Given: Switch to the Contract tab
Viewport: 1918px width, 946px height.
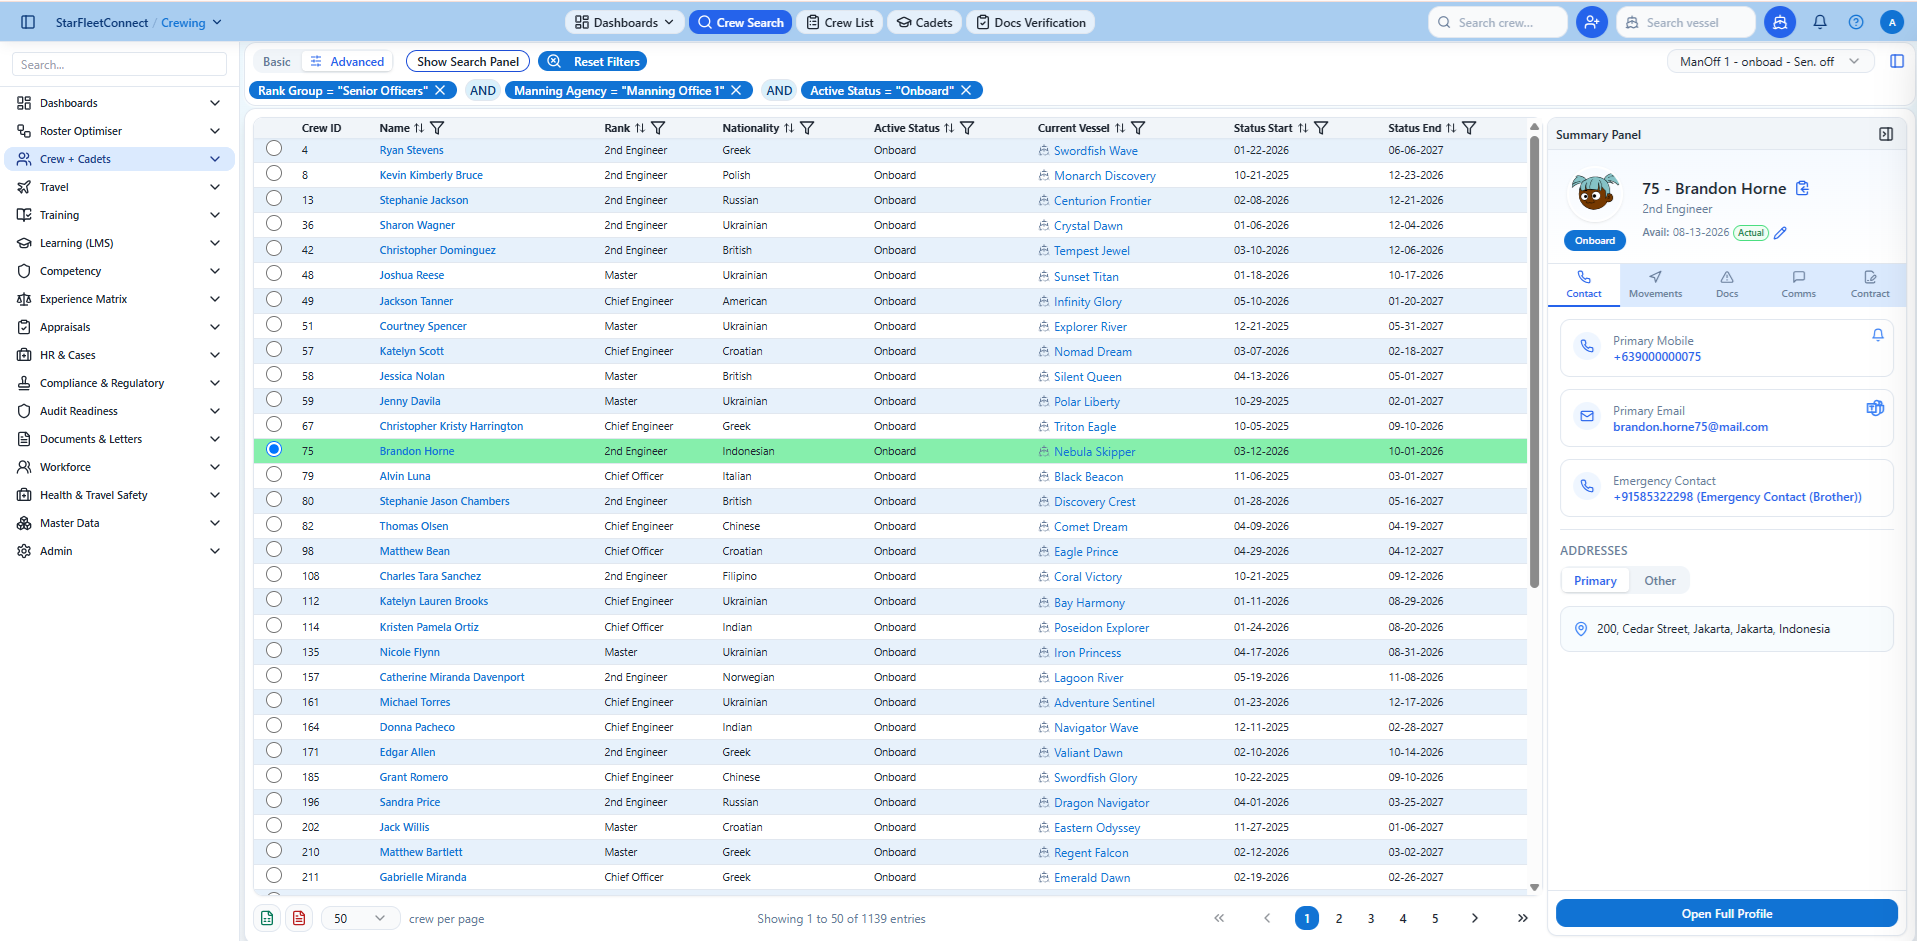Looking at the screenshot, I should 1870,284.
